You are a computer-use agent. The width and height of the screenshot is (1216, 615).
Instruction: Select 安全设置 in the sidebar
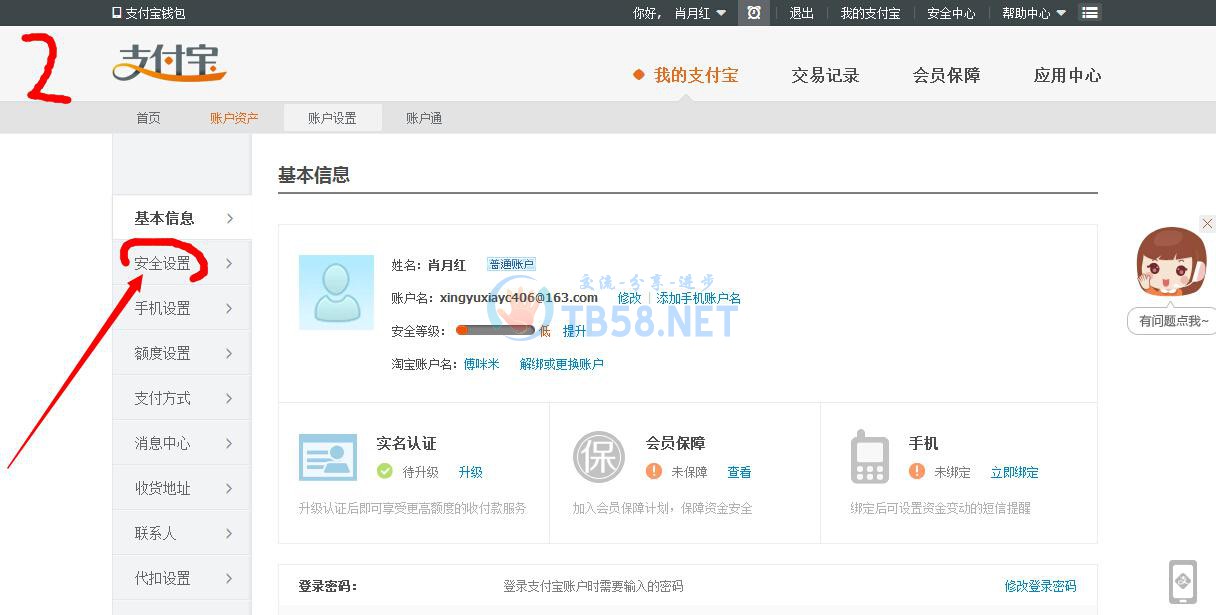point(182,263)
